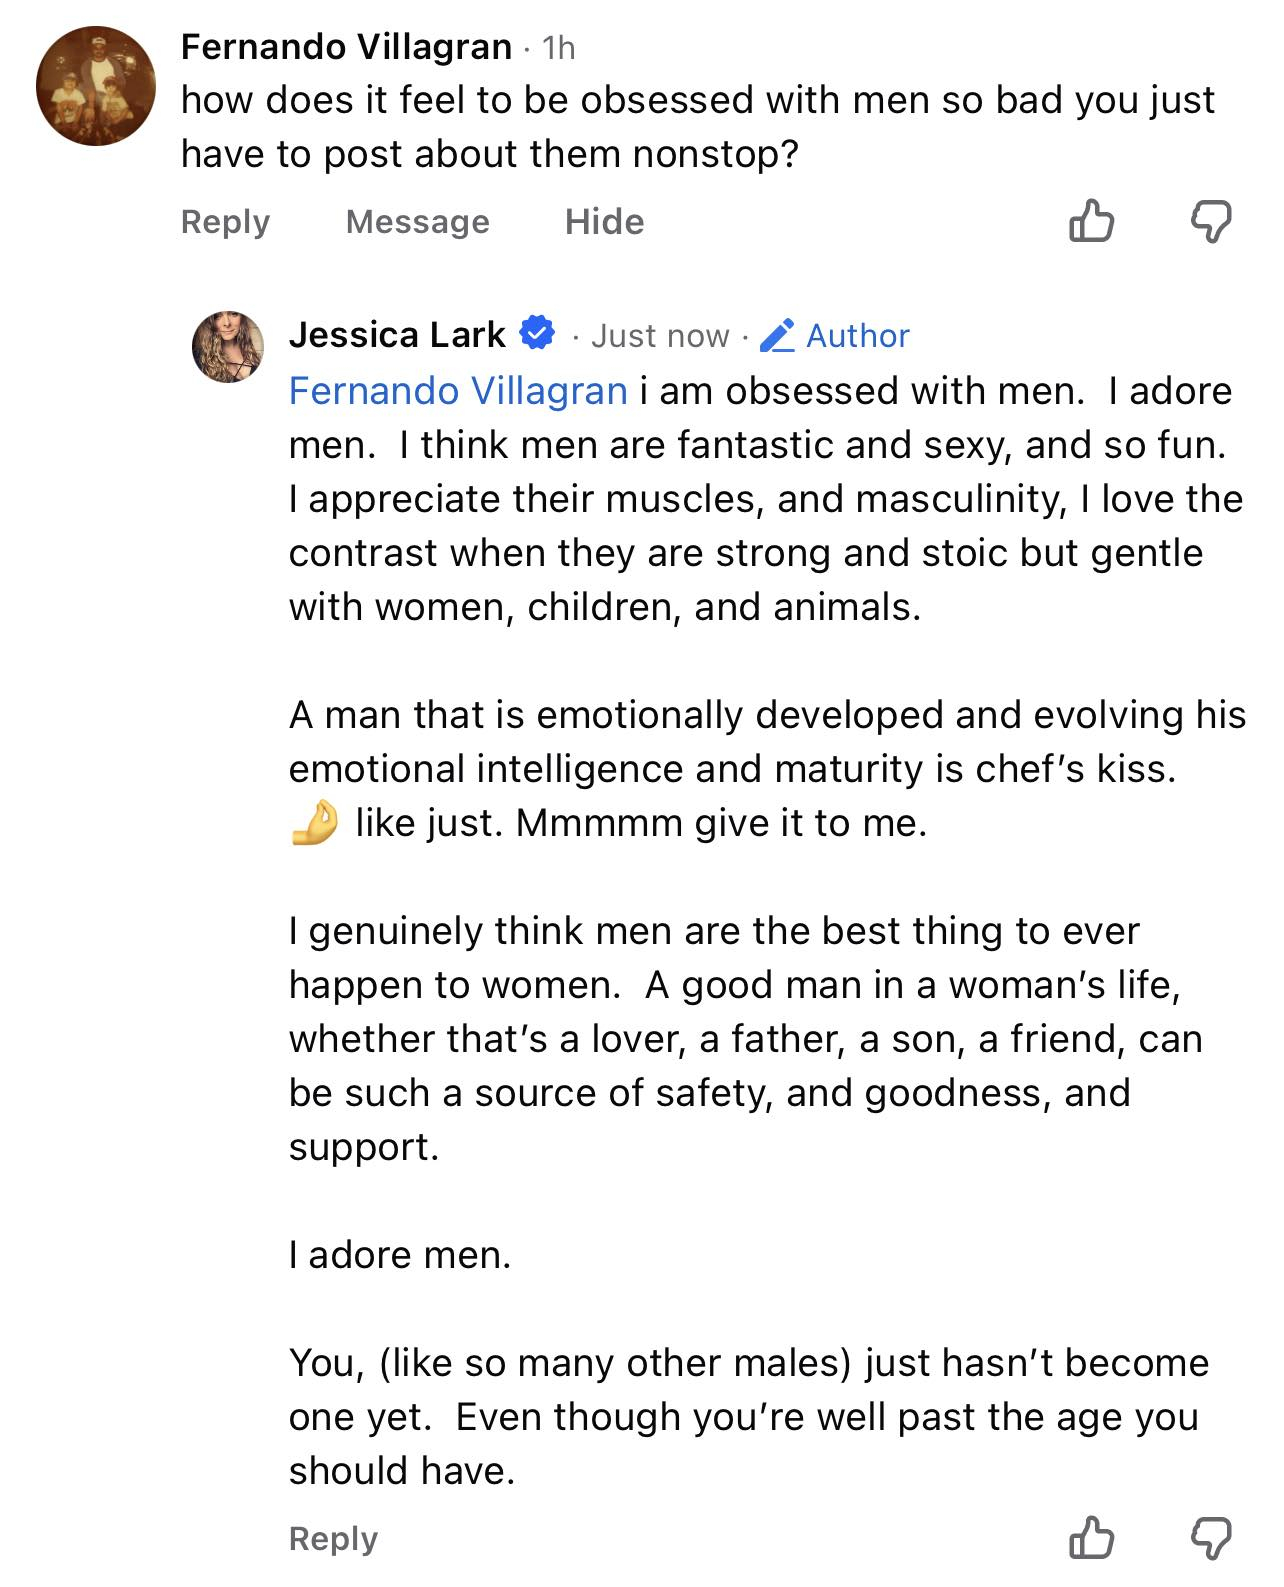The image size is (1284, 1587).
Task: Click the blue verified badge beside Jessica Lark
Action: (x=538, y=334)
